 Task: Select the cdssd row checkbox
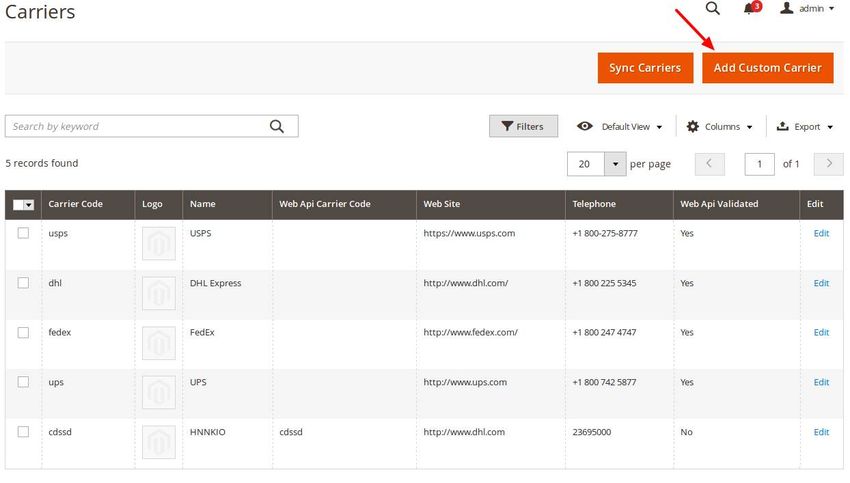(23, 432)
